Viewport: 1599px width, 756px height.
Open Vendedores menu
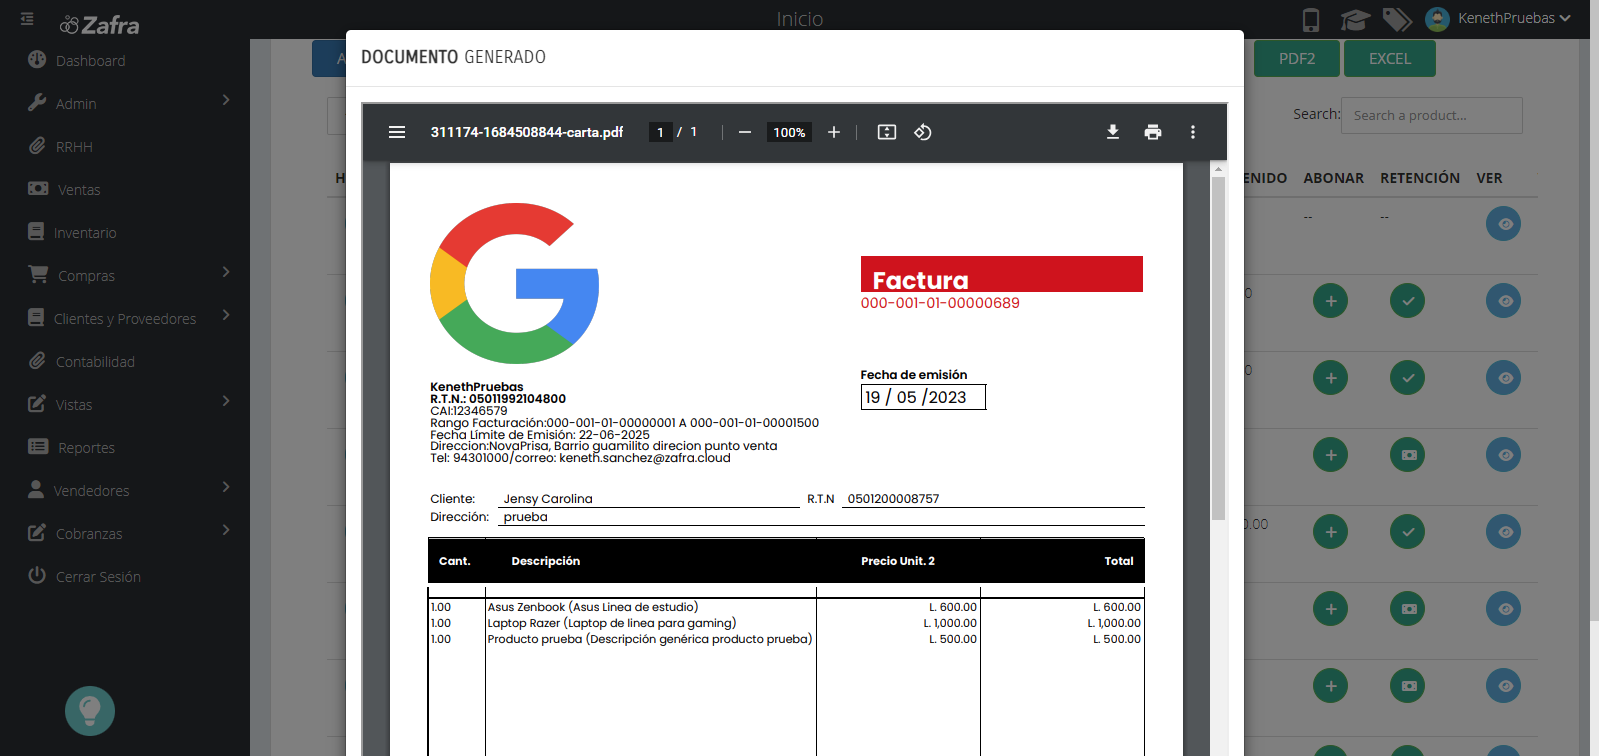click(91, 491)
